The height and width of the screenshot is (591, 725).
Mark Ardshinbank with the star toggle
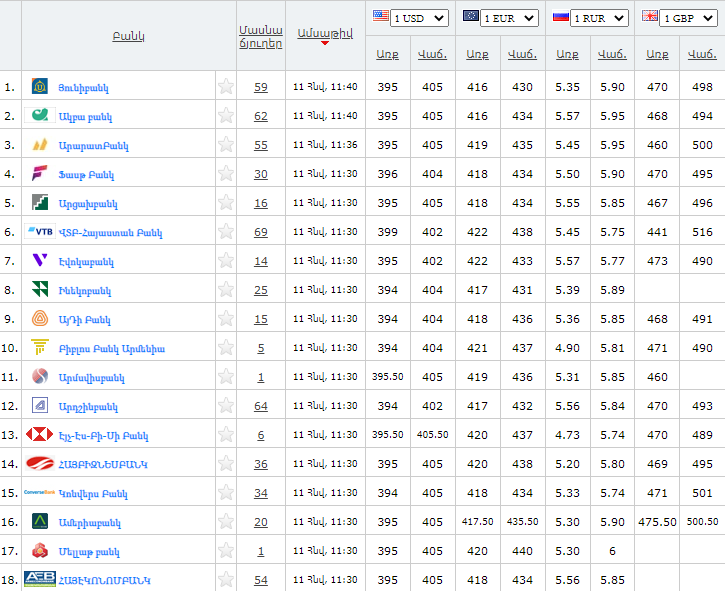(x=226, y=406)
